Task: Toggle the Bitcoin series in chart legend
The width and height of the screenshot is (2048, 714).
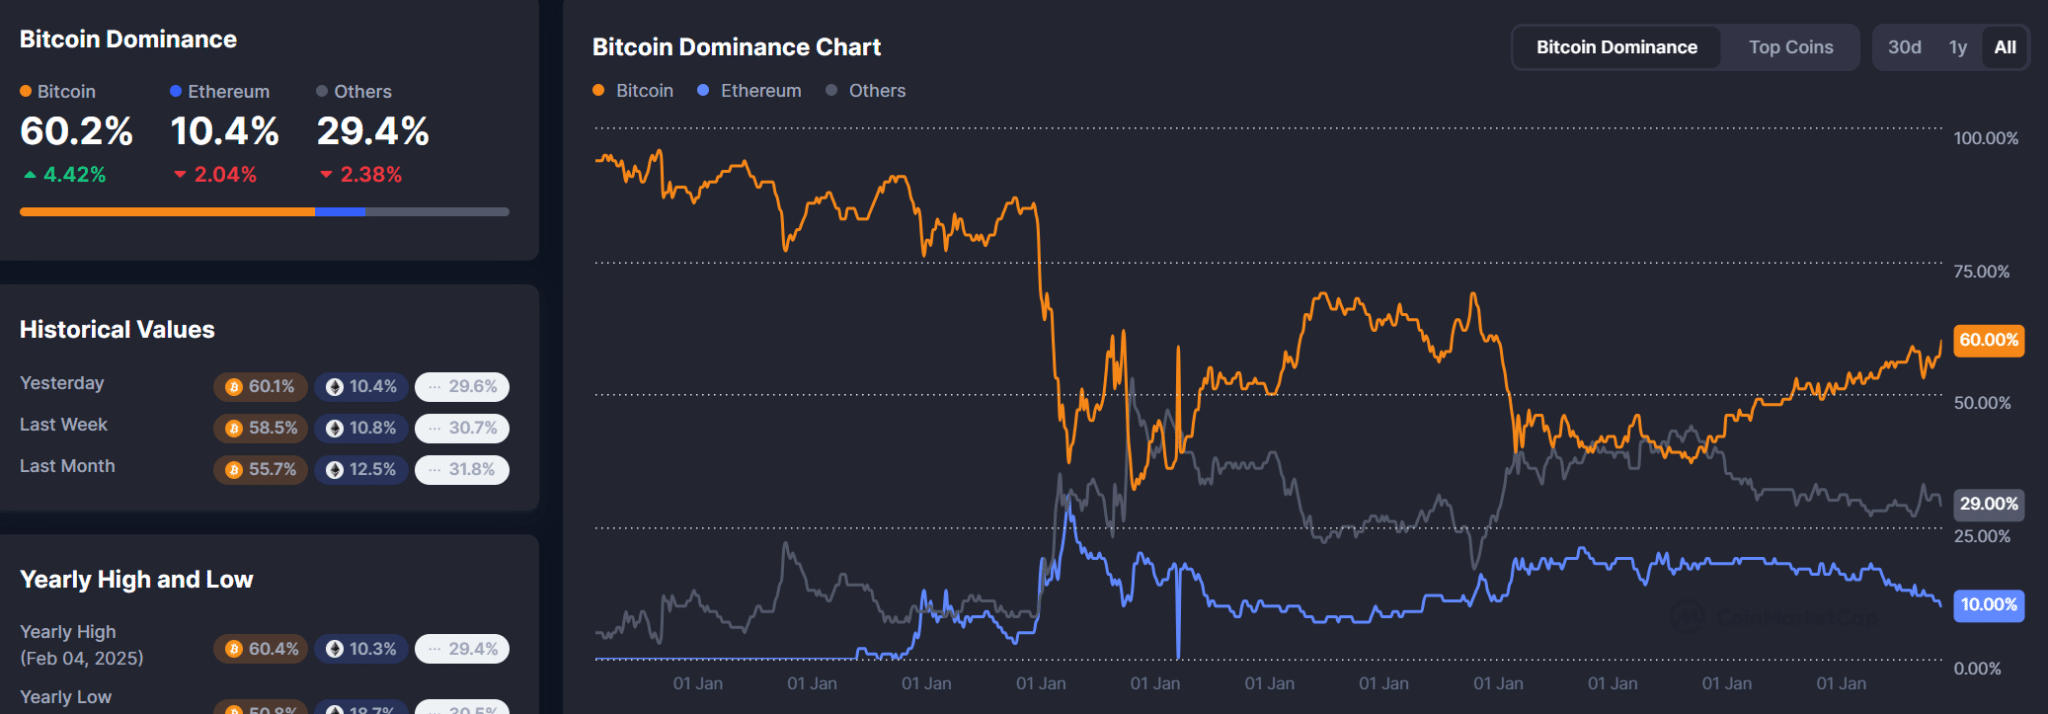Action: pos(633,91)
